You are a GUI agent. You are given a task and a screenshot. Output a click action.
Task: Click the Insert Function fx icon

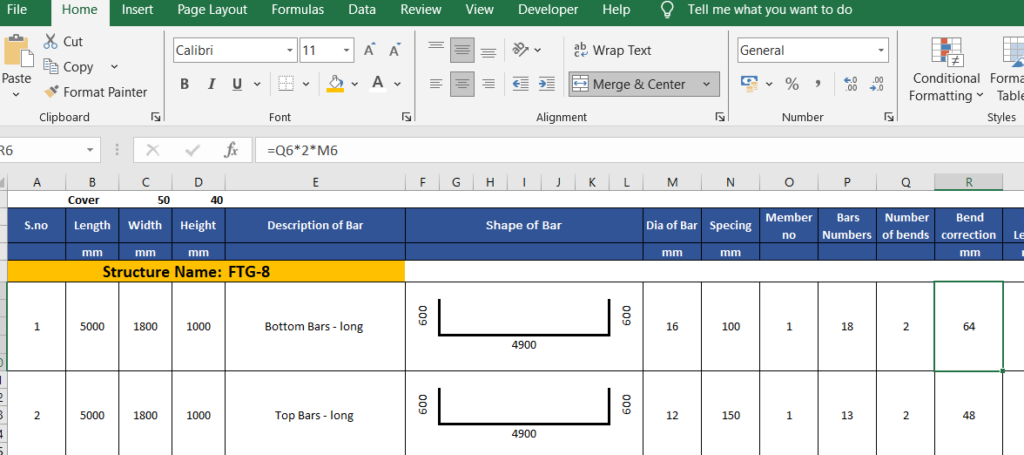click(231, 150)
